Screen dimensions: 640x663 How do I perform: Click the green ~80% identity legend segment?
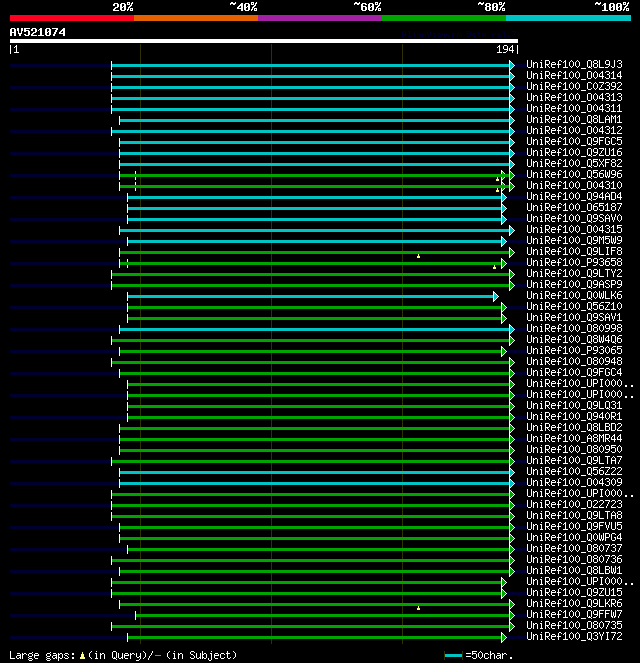pyautogui.click(x=444, y=18)
